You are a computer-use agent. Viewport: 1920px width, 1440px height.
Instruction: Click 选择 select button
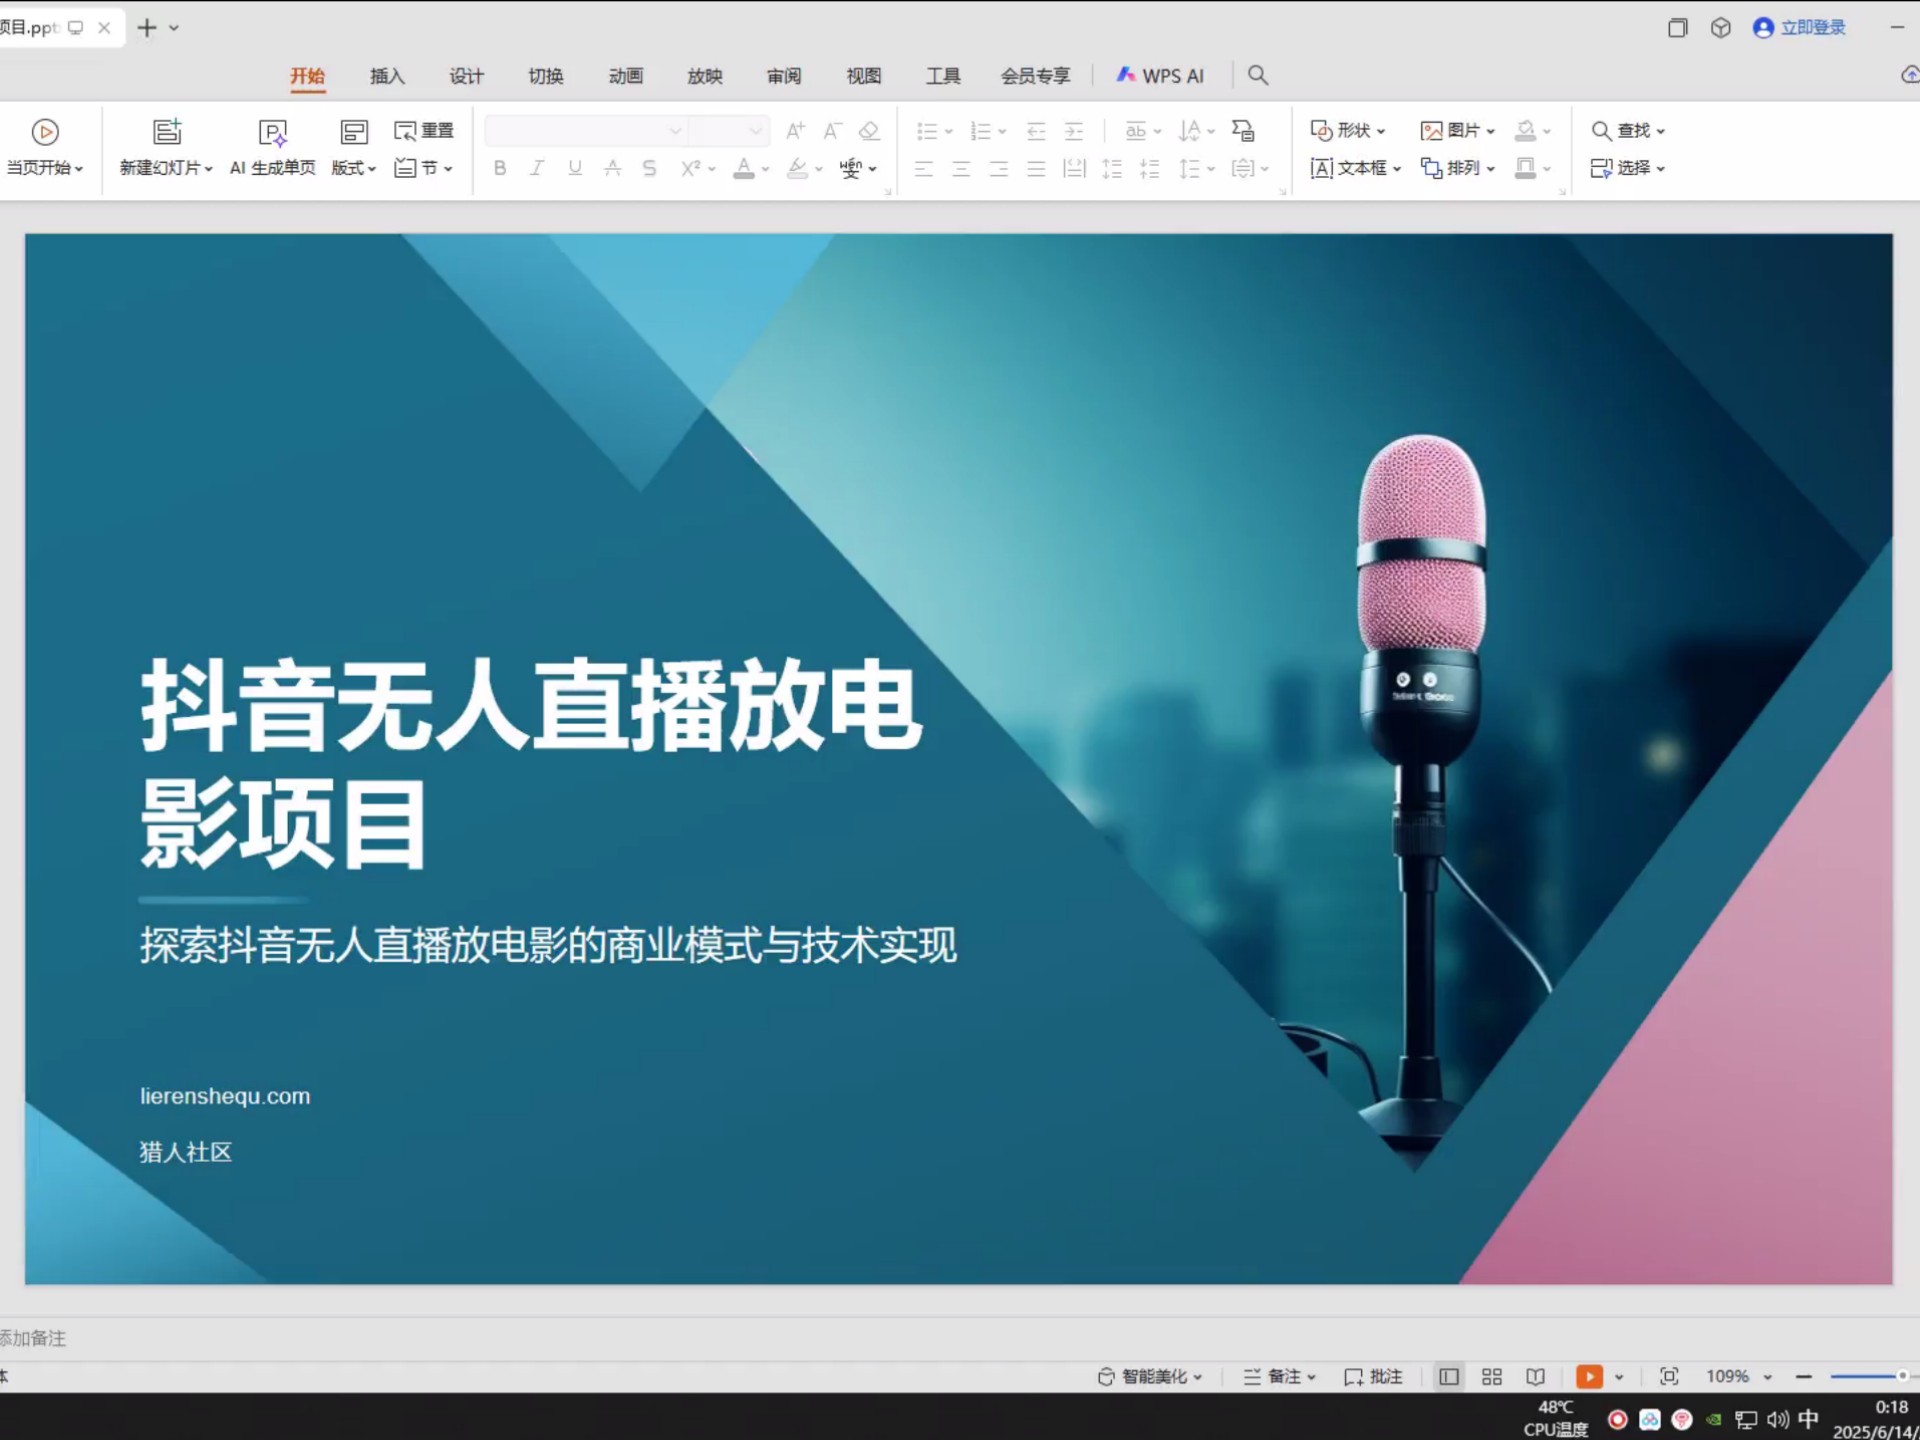pos(1628,168)
